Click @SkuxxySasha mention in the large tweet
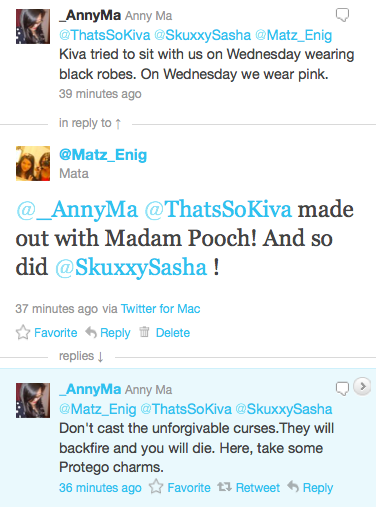 [x=131, y=268]
